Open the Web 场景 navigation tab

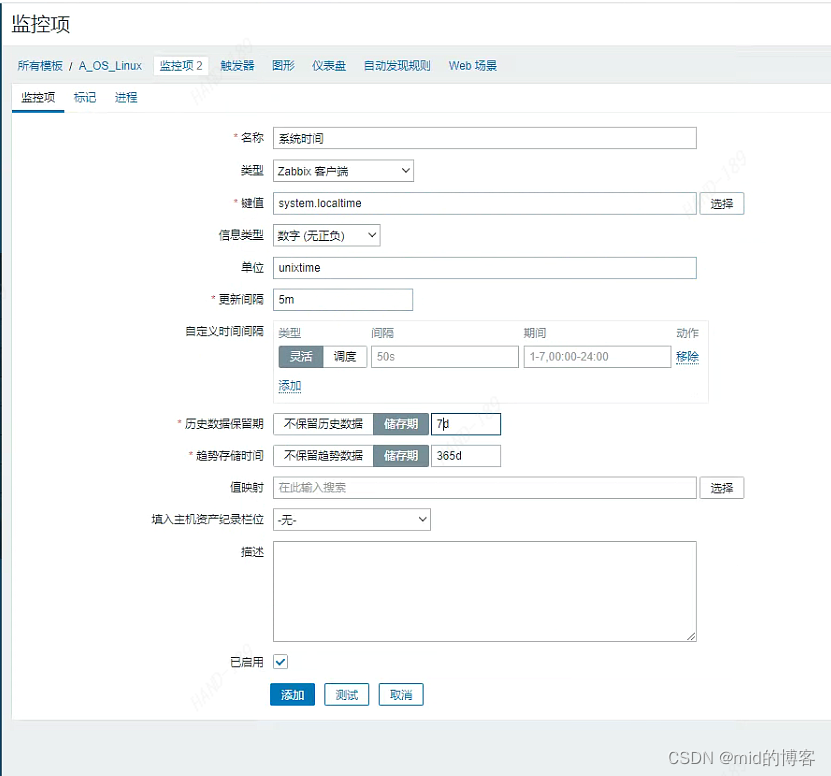(x=473, y=66)
